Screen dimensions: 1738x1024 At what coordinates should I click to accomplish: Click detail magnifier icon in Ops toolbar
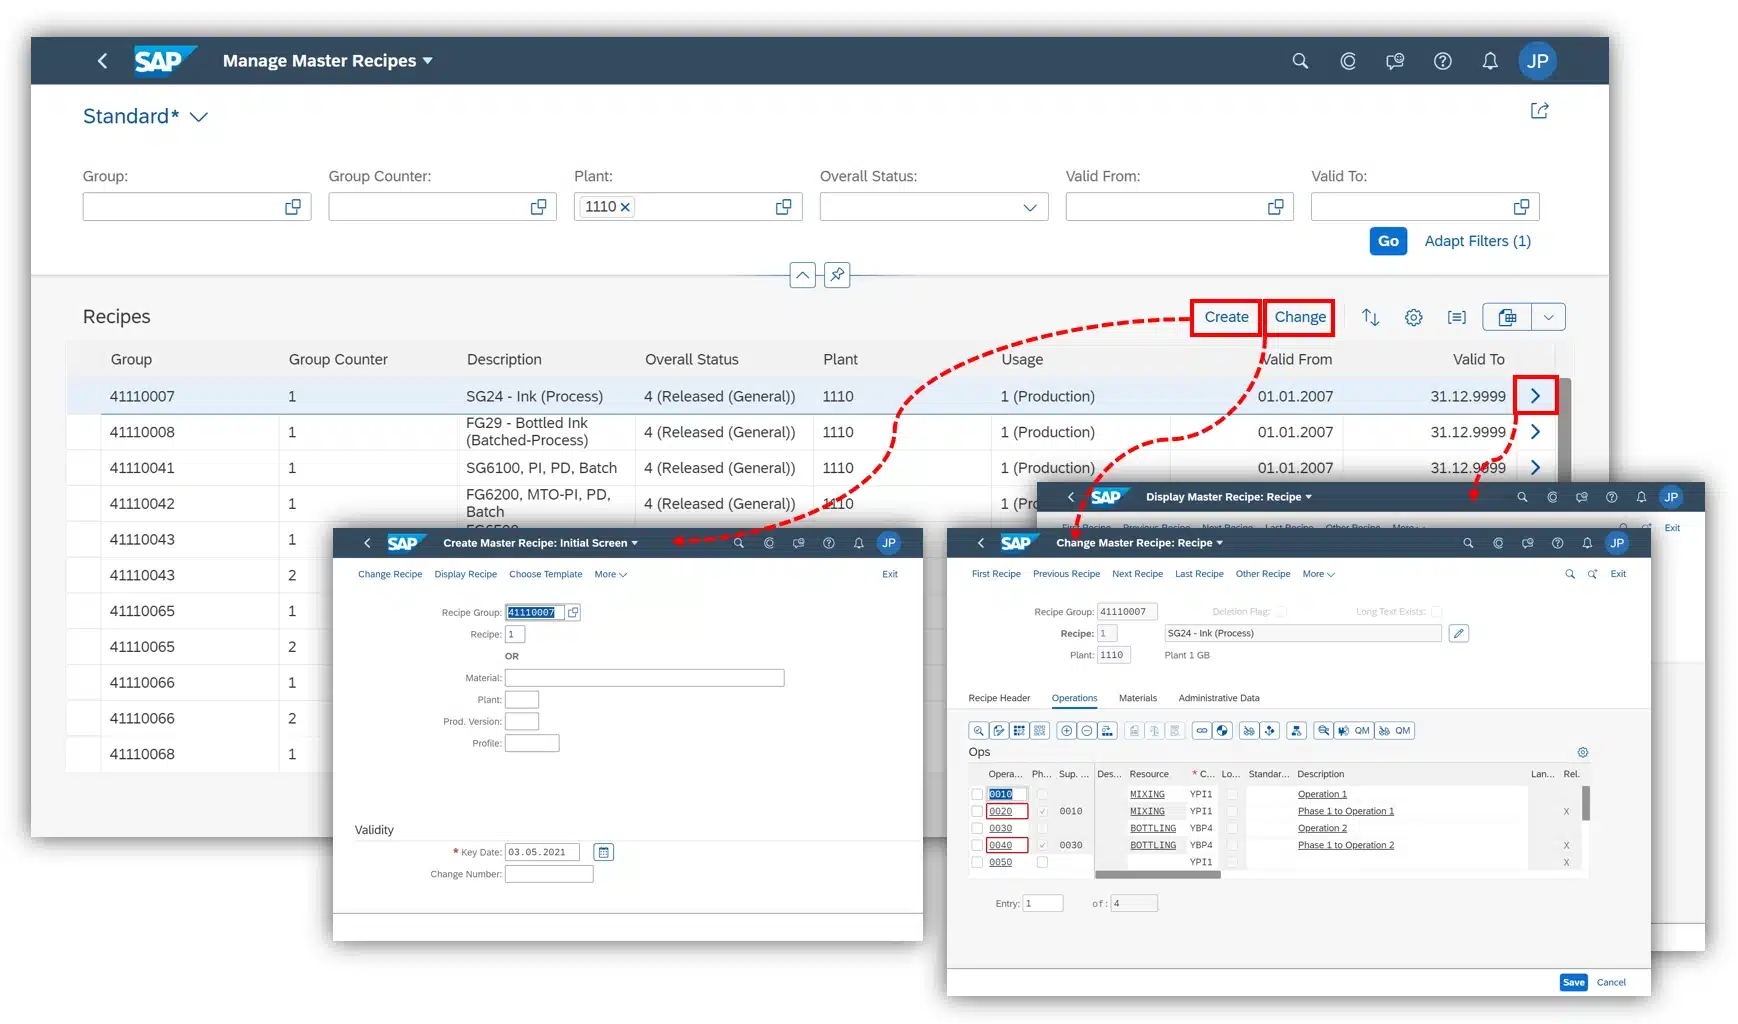979,730
